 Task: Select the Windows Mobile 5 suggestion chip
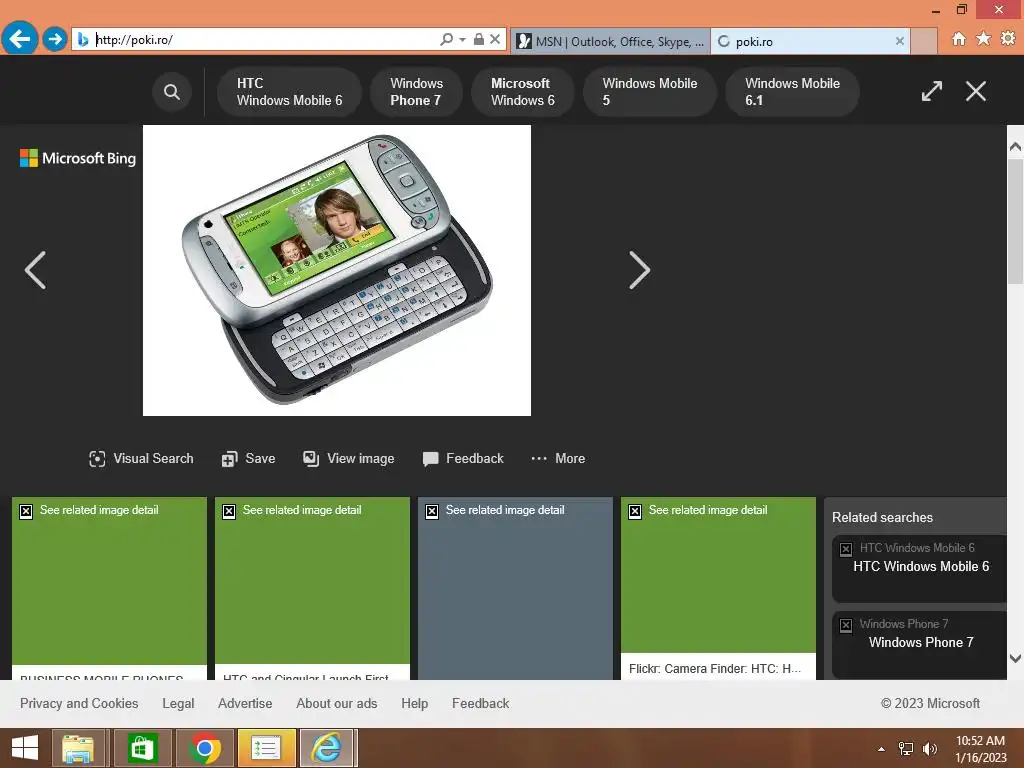(x=650, y=91)
